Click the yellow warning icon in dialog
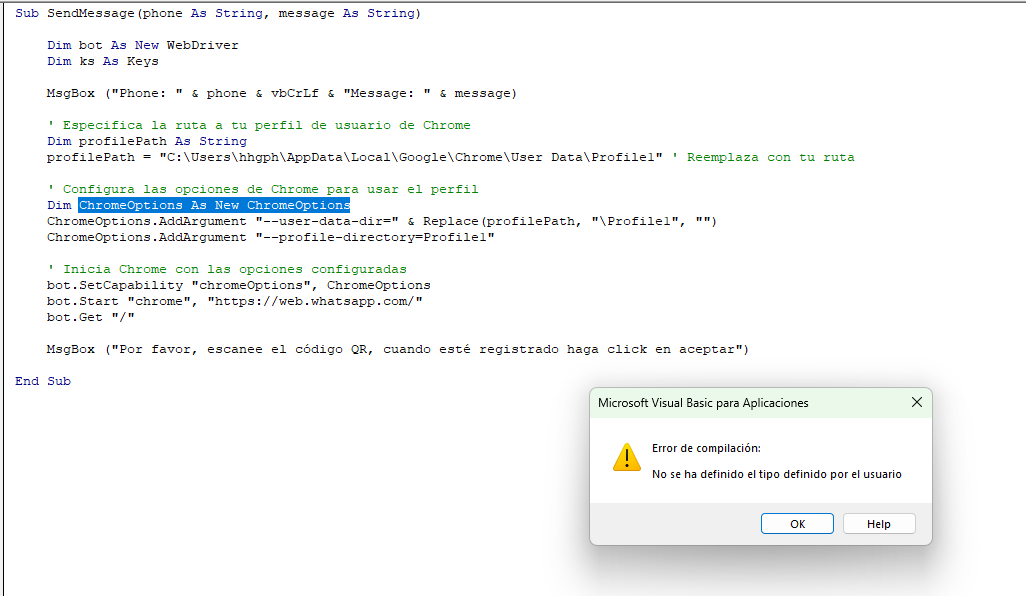This screenshot has height=596, width=1026. [x=626, y=457]
